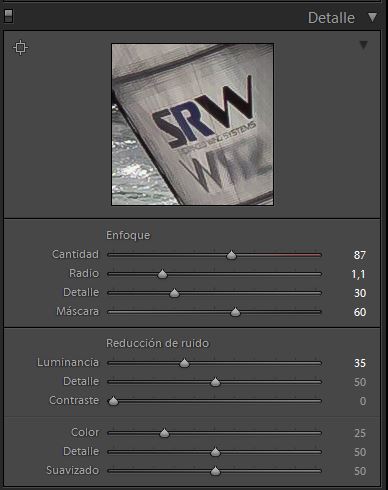The width and height of the screenshot is (388, 490).
Task: Click the Cantidad label
Action: (x=75, y=254)
